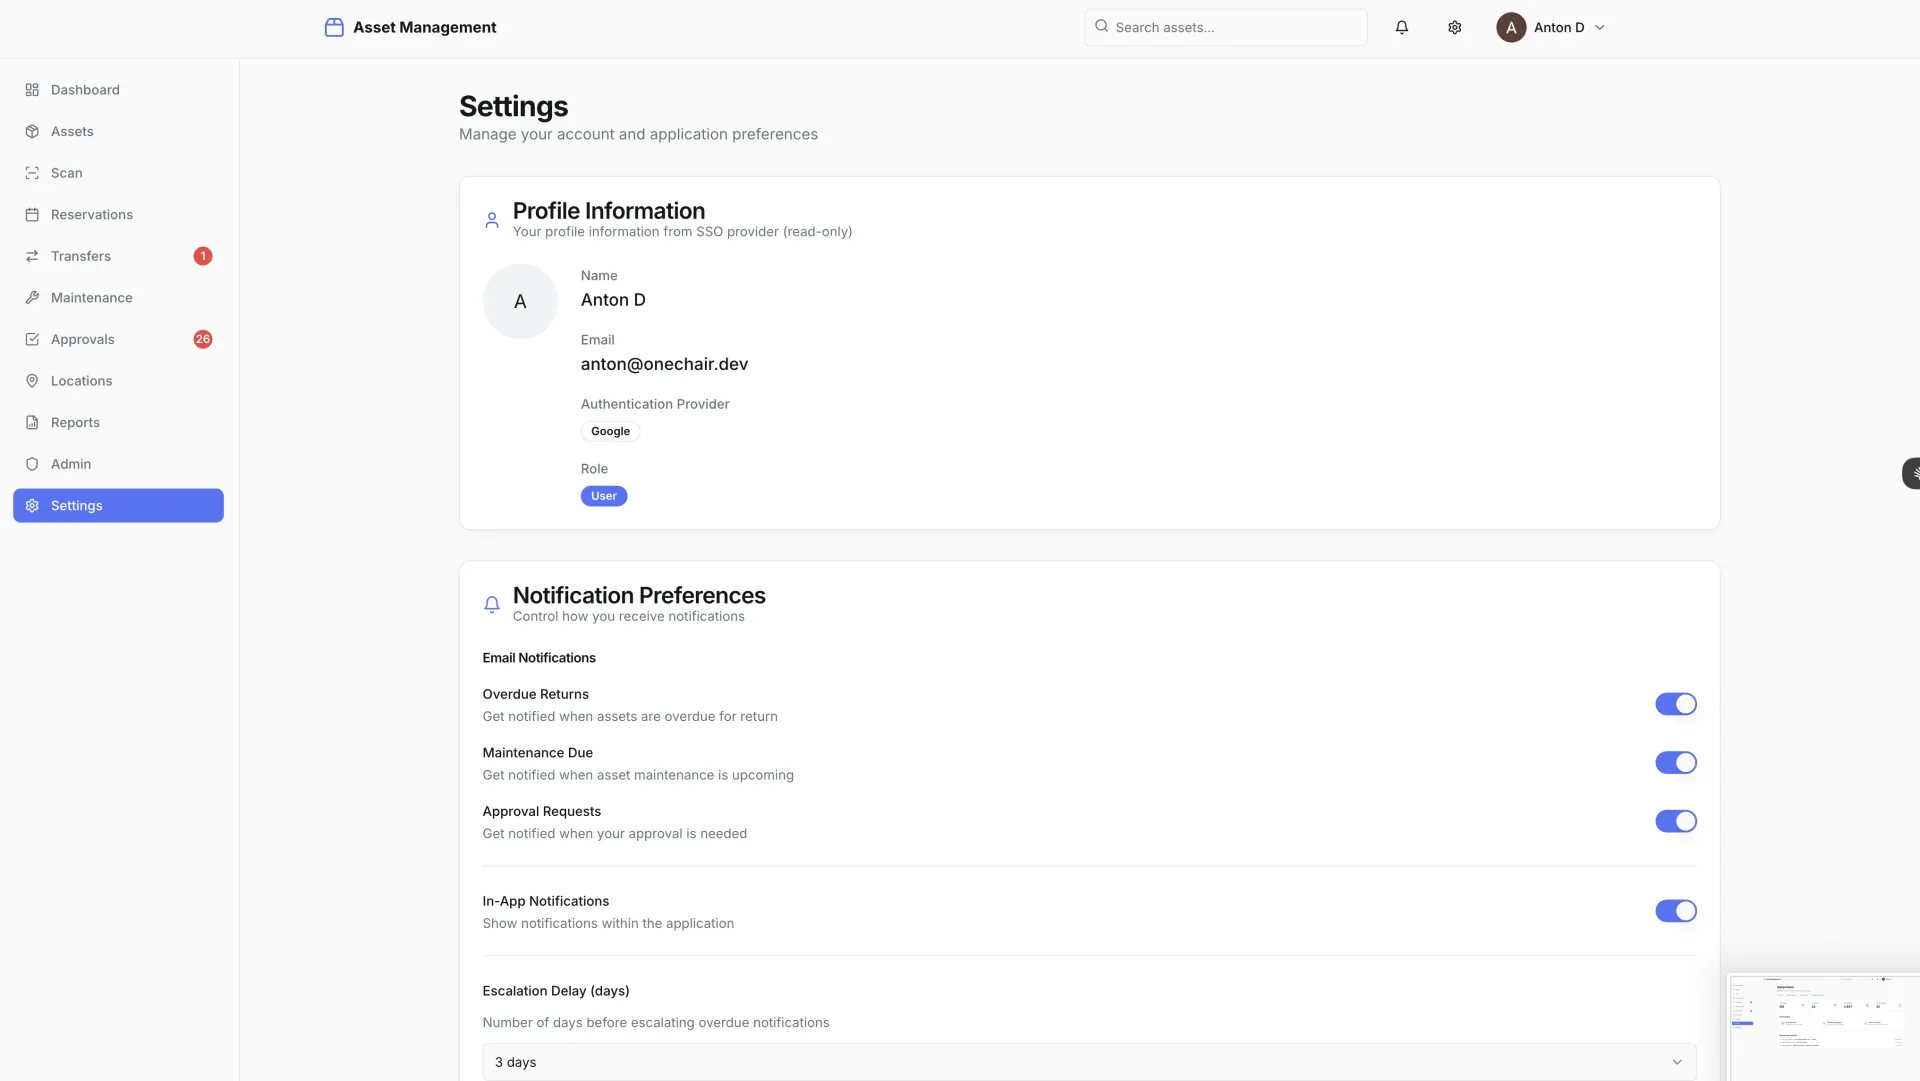Disable Approval Requests notifications
This screenshot has width=1920, height=1081.
[1675, 821]
